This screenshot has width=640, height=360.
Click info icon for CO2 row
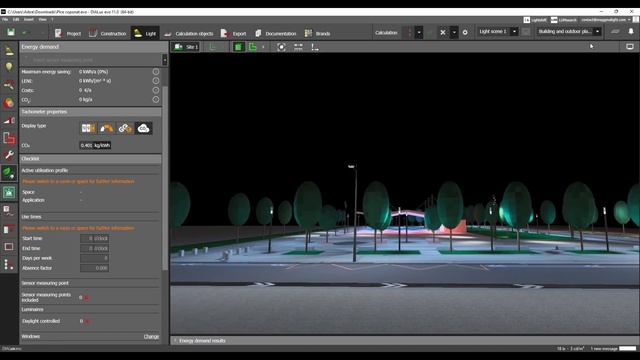[x=156, y=100]
